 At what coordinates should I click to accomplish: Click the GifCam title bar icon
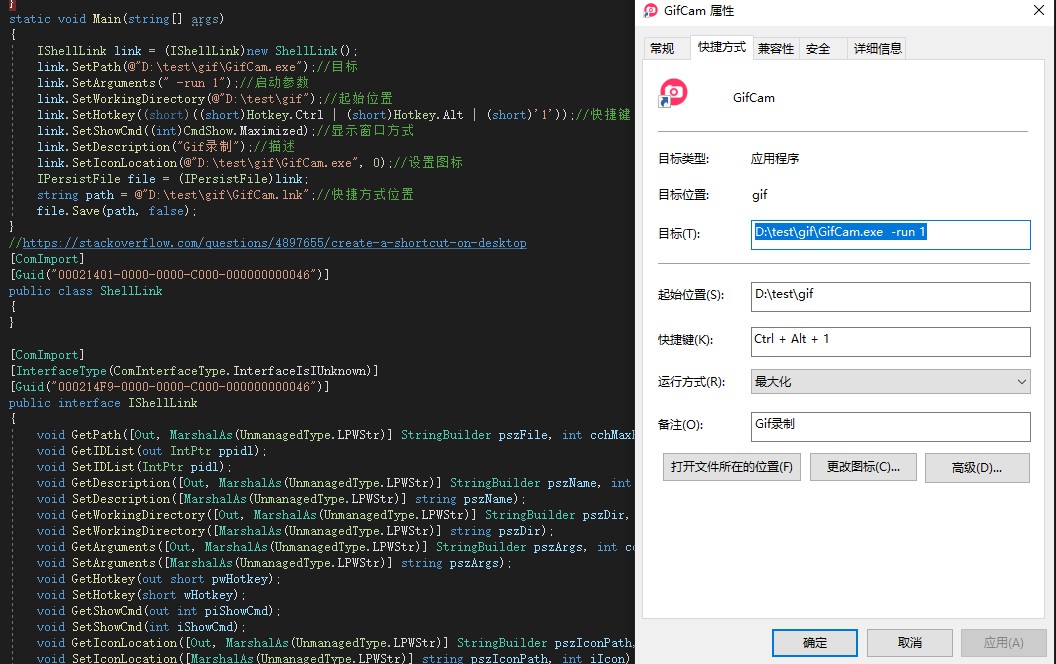[651, 11]
